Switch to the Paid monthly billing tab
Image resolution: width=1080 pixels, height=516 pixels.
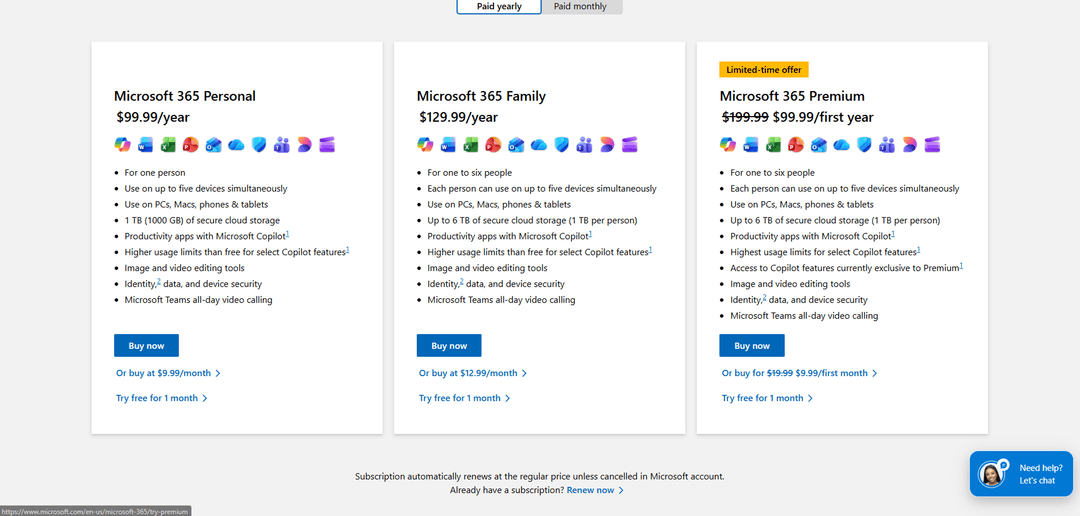[x=581, y=6]
